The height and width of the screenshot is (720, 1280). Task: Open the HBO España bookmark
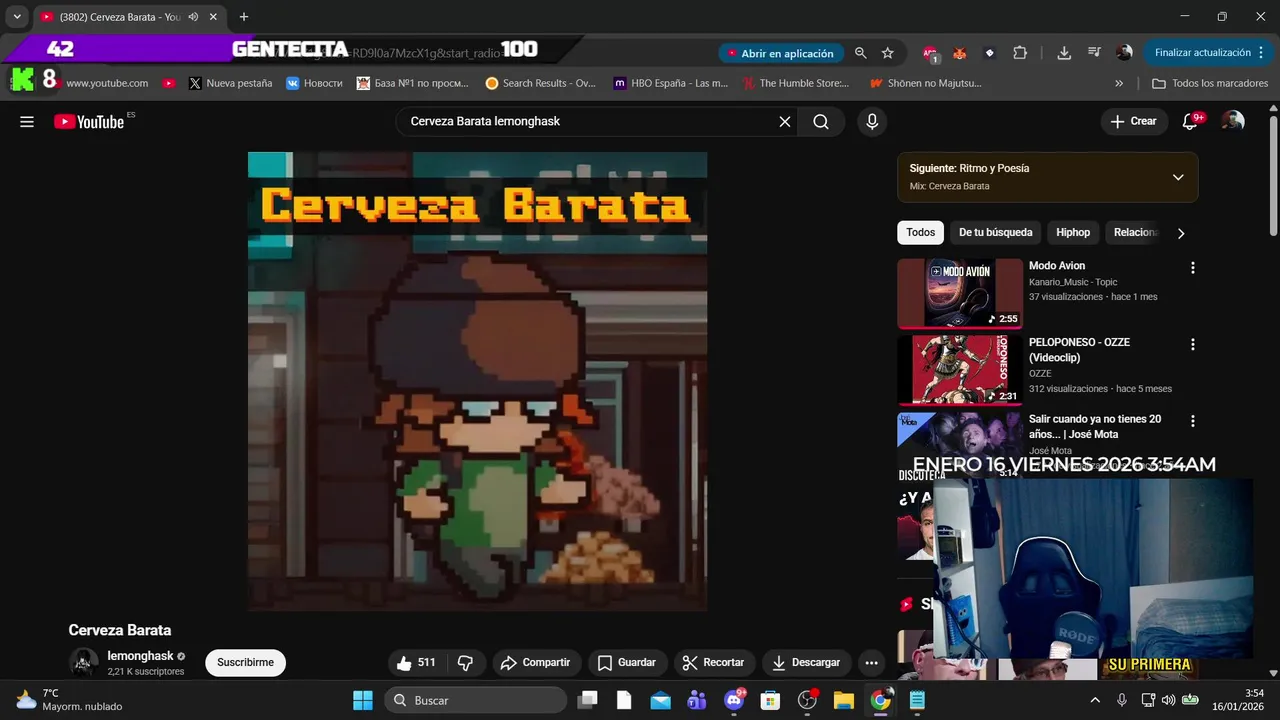[x=671, y=84]
